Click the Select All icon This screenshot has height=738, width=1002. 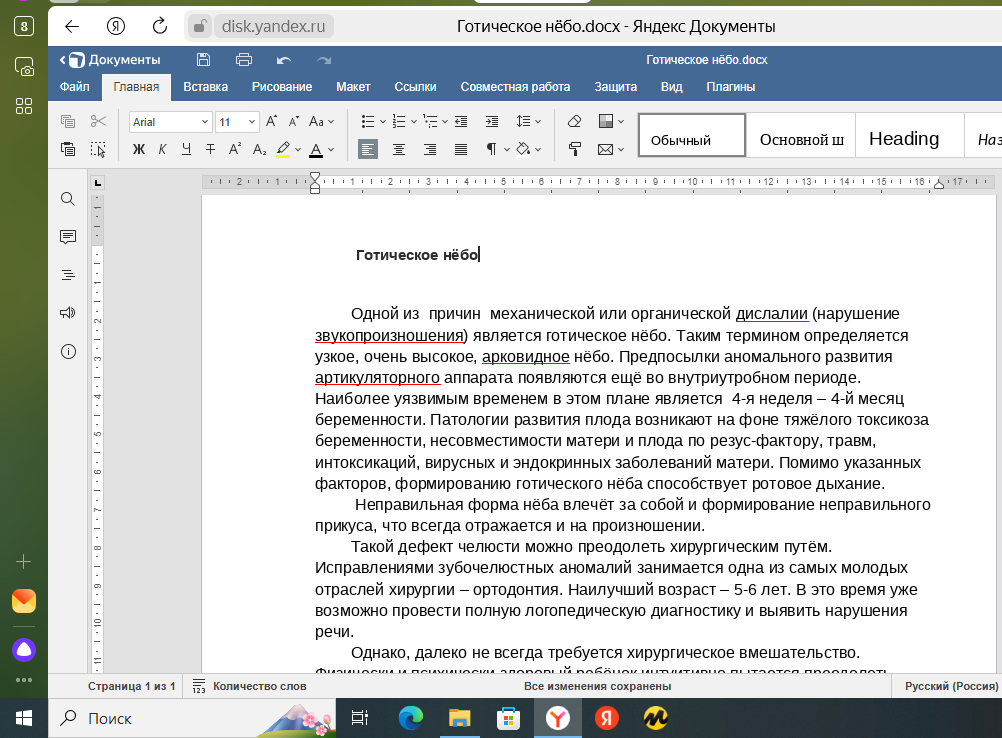pos(98,149)
